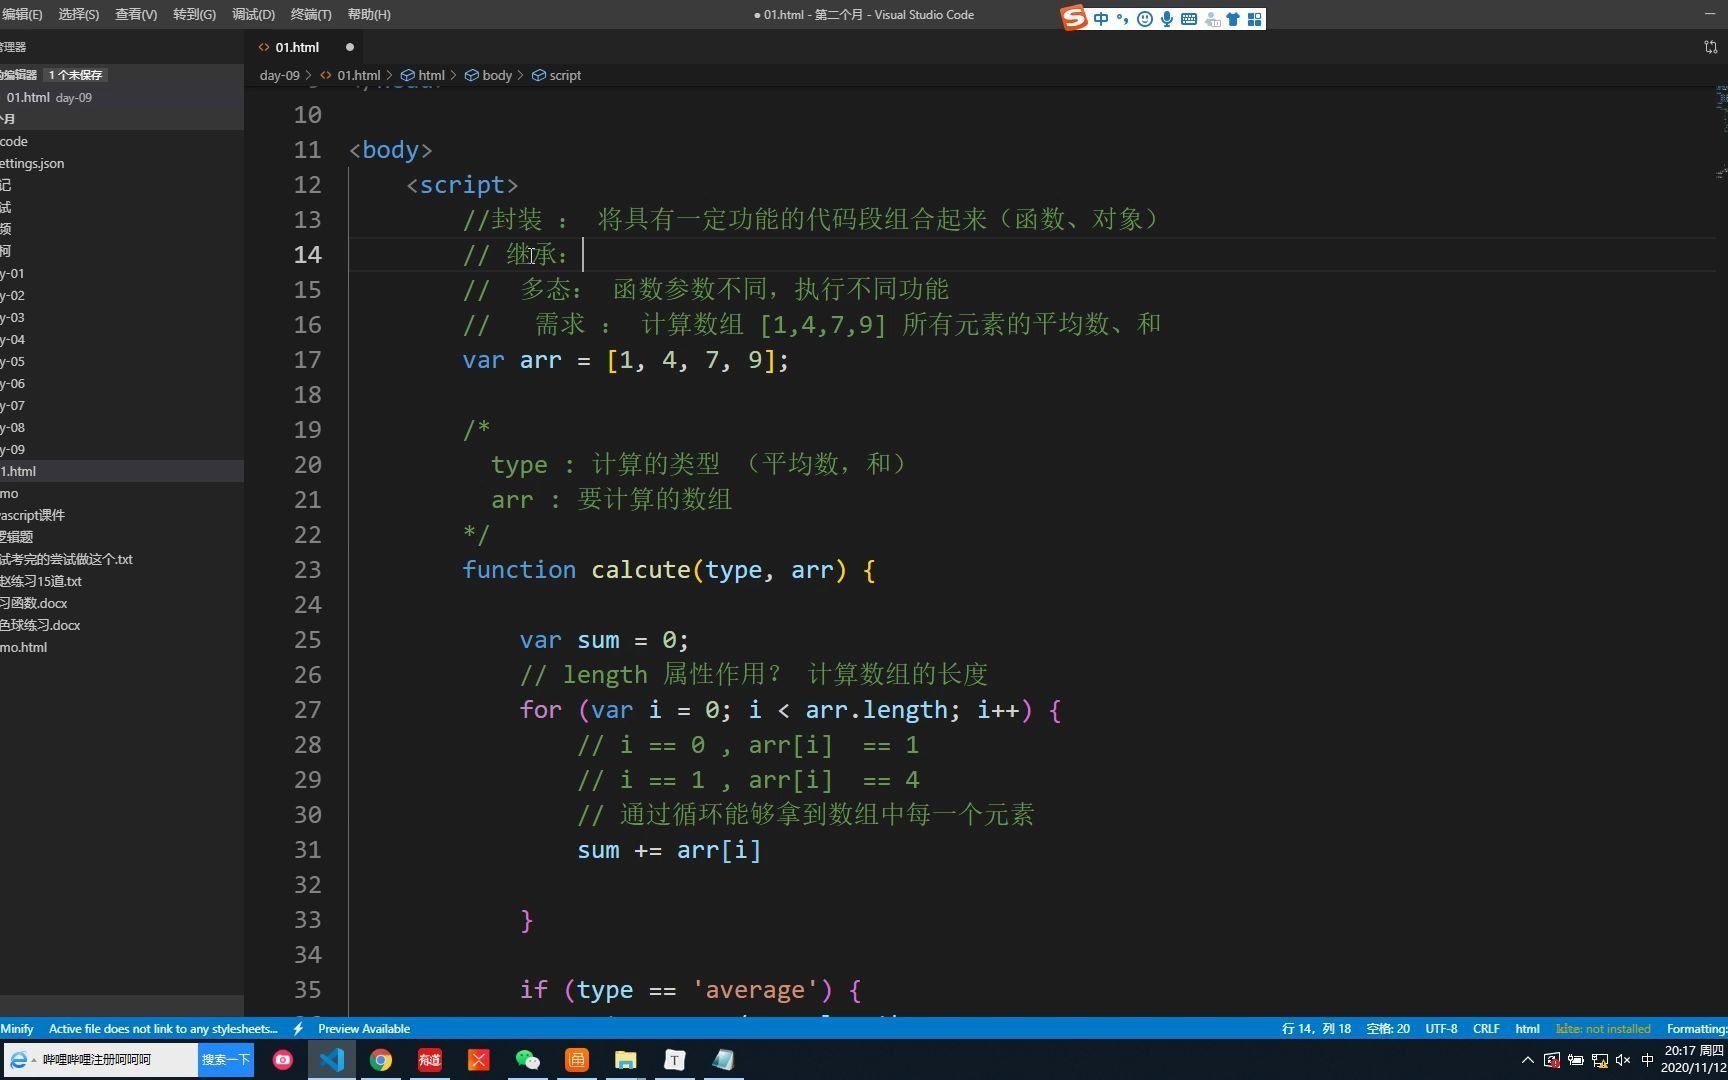Click day-09 in the breadcrumb

click(x=279, y=75)
